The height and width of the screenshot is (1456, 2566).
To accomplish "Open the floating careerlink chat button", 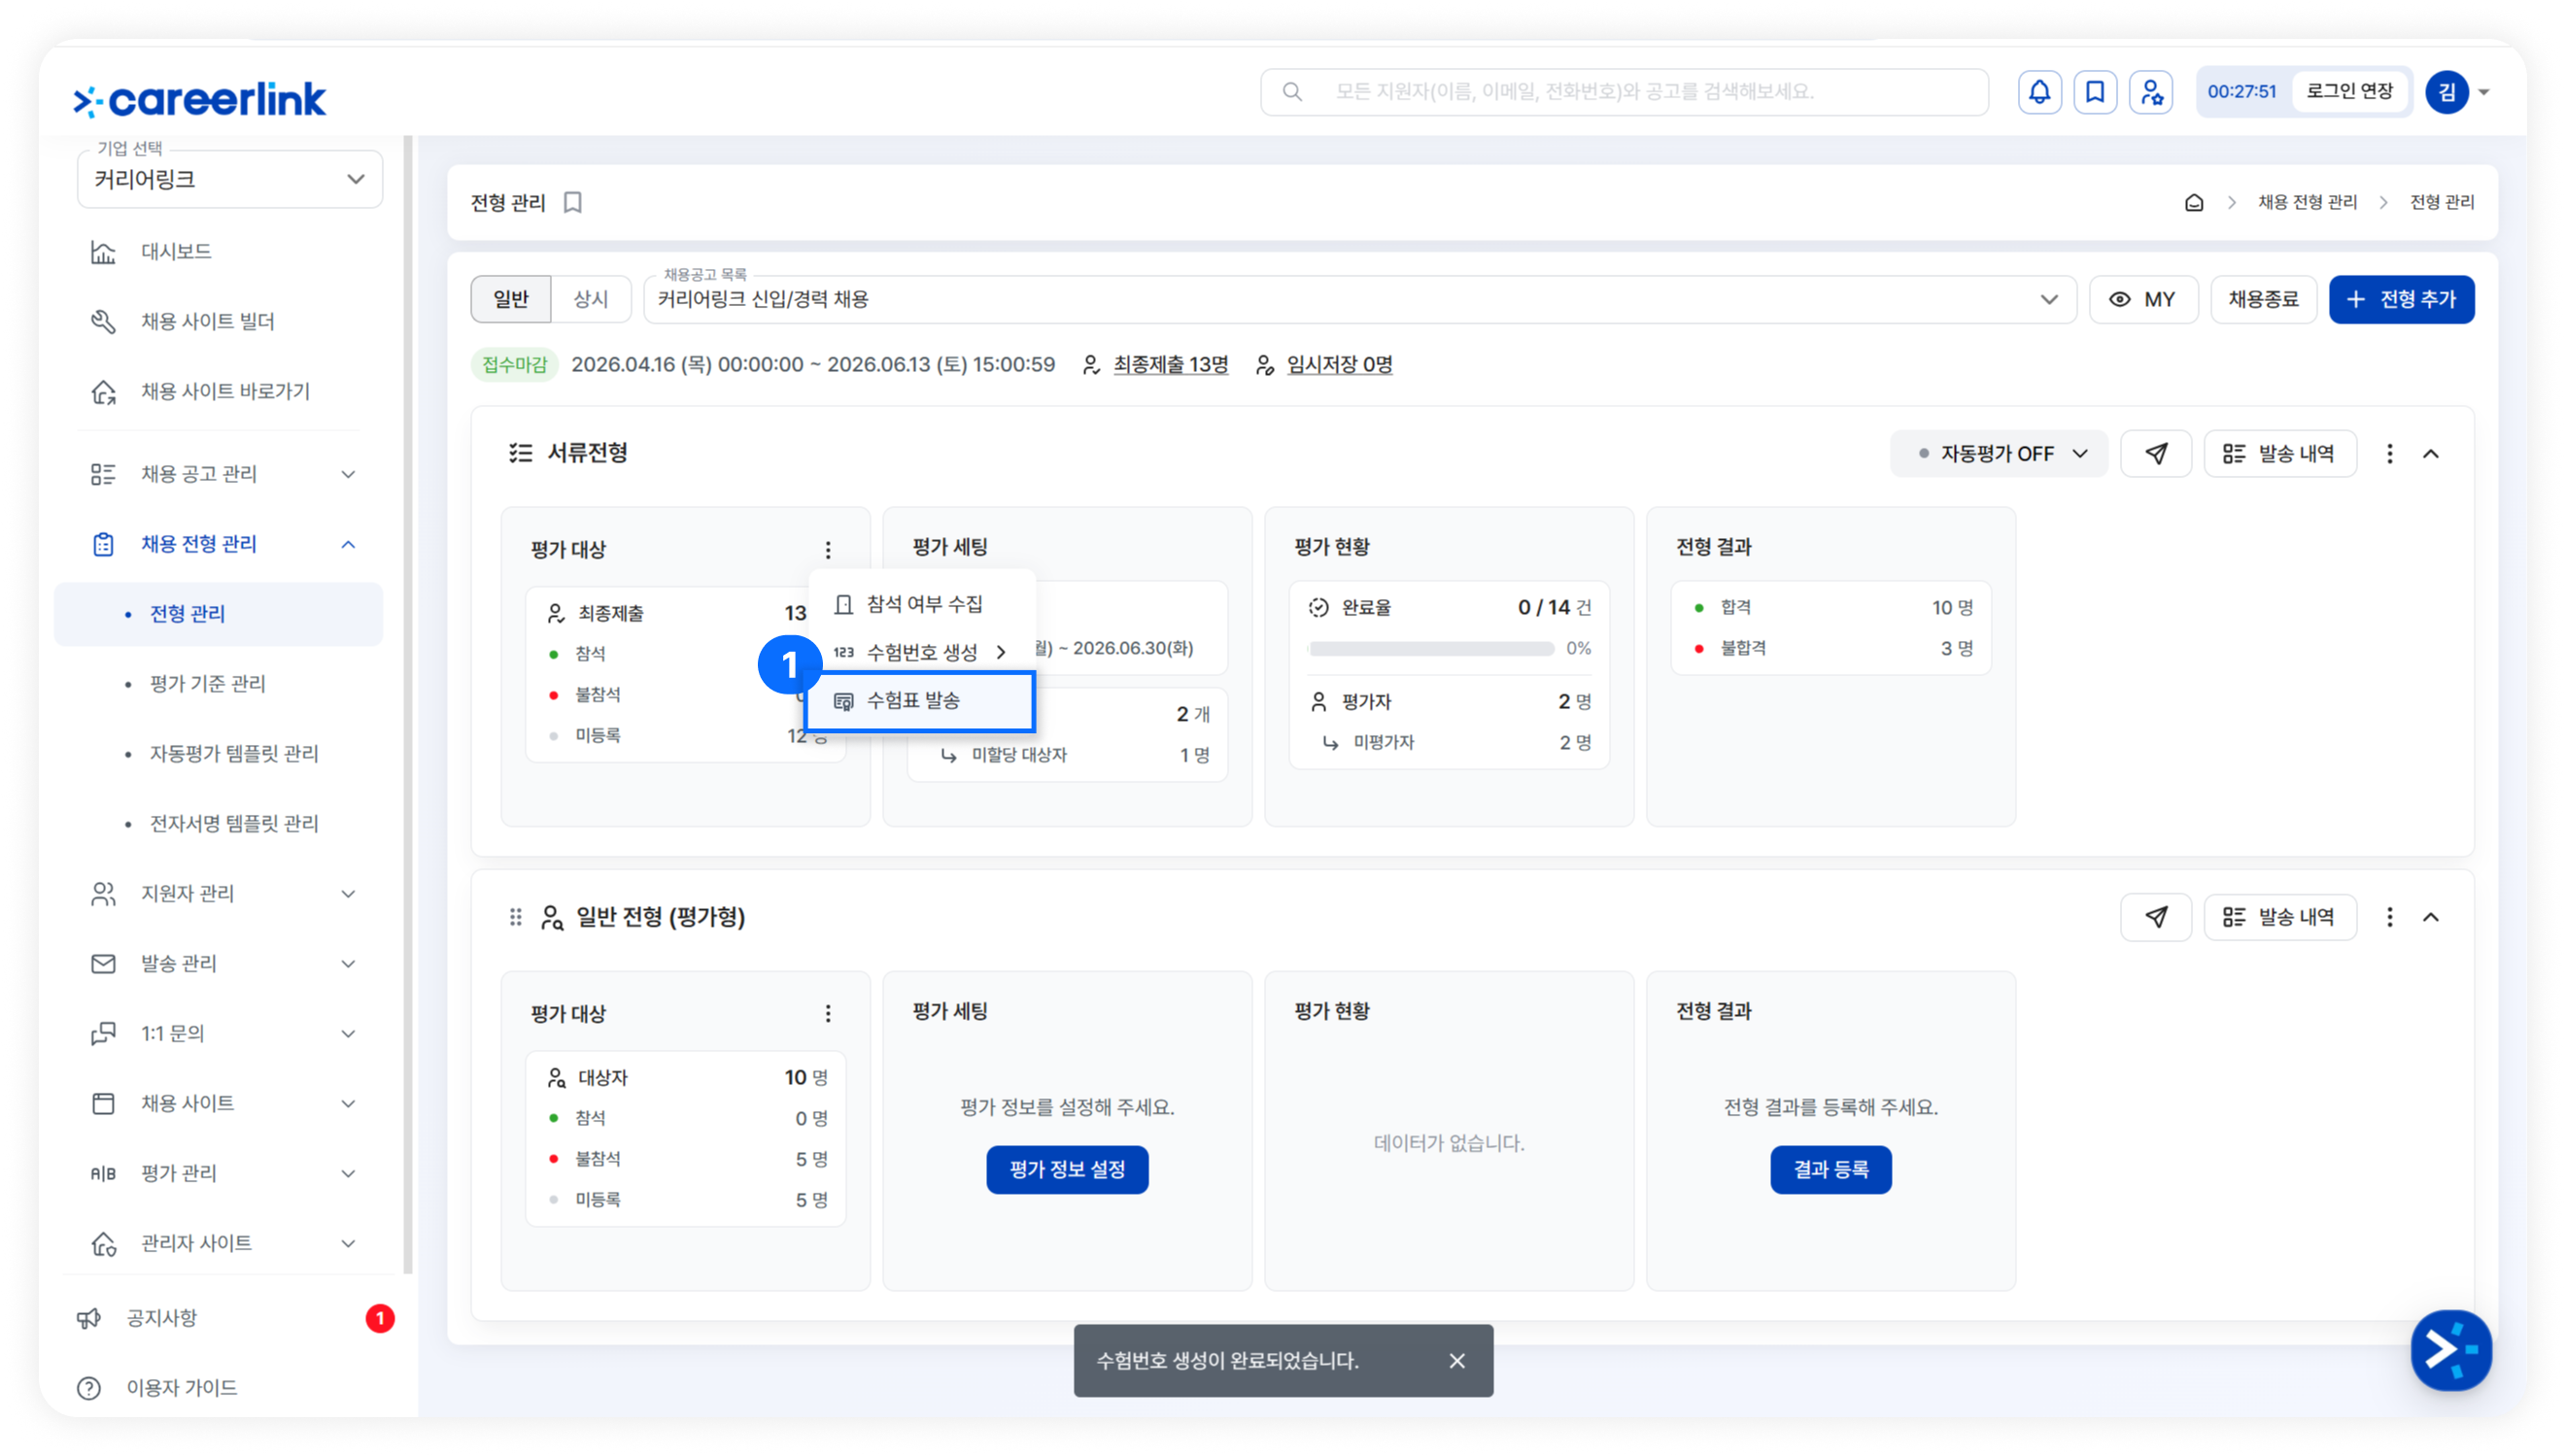I will pyautogui.click(x=2450, y=1349).
